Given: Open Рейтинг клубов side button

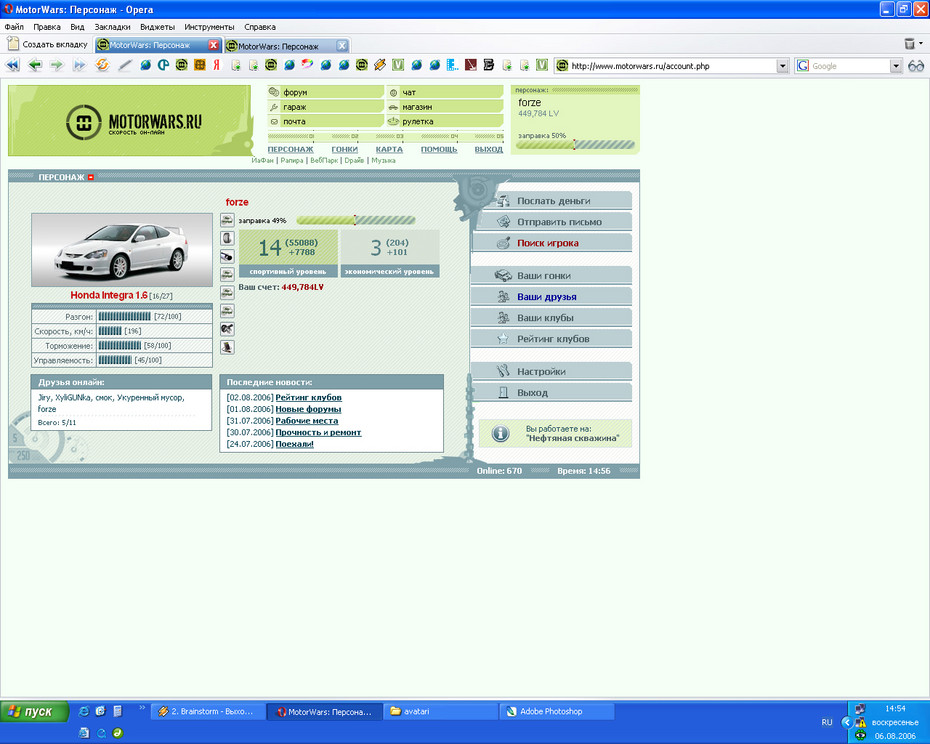Looking at the screenshot, I should click(x=552, y=339).
